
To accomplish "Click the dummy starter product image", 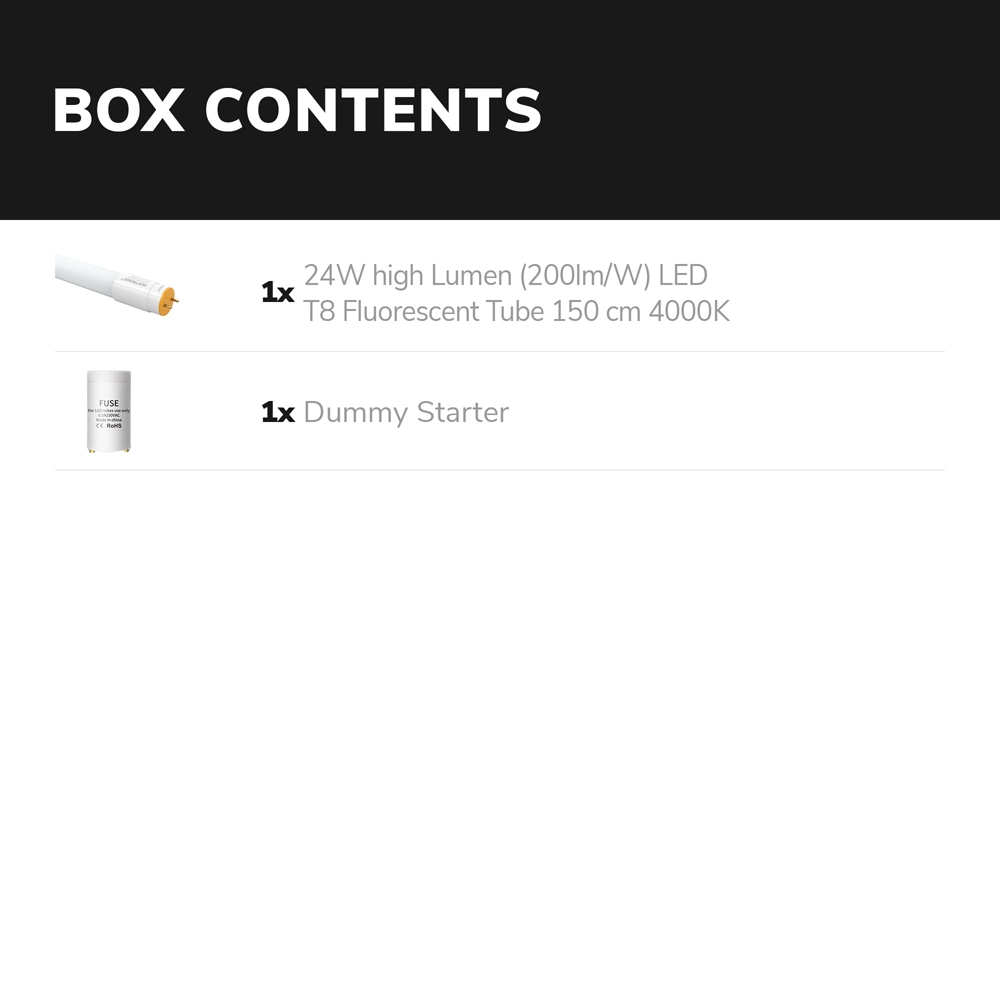I will coord(108,411).
